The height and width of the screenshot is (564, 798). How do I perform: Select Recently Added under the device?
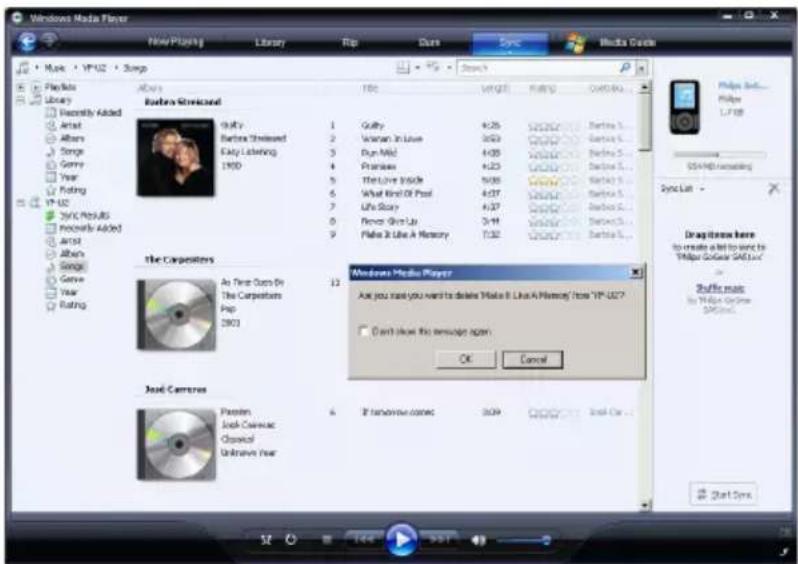pos(90,228)
